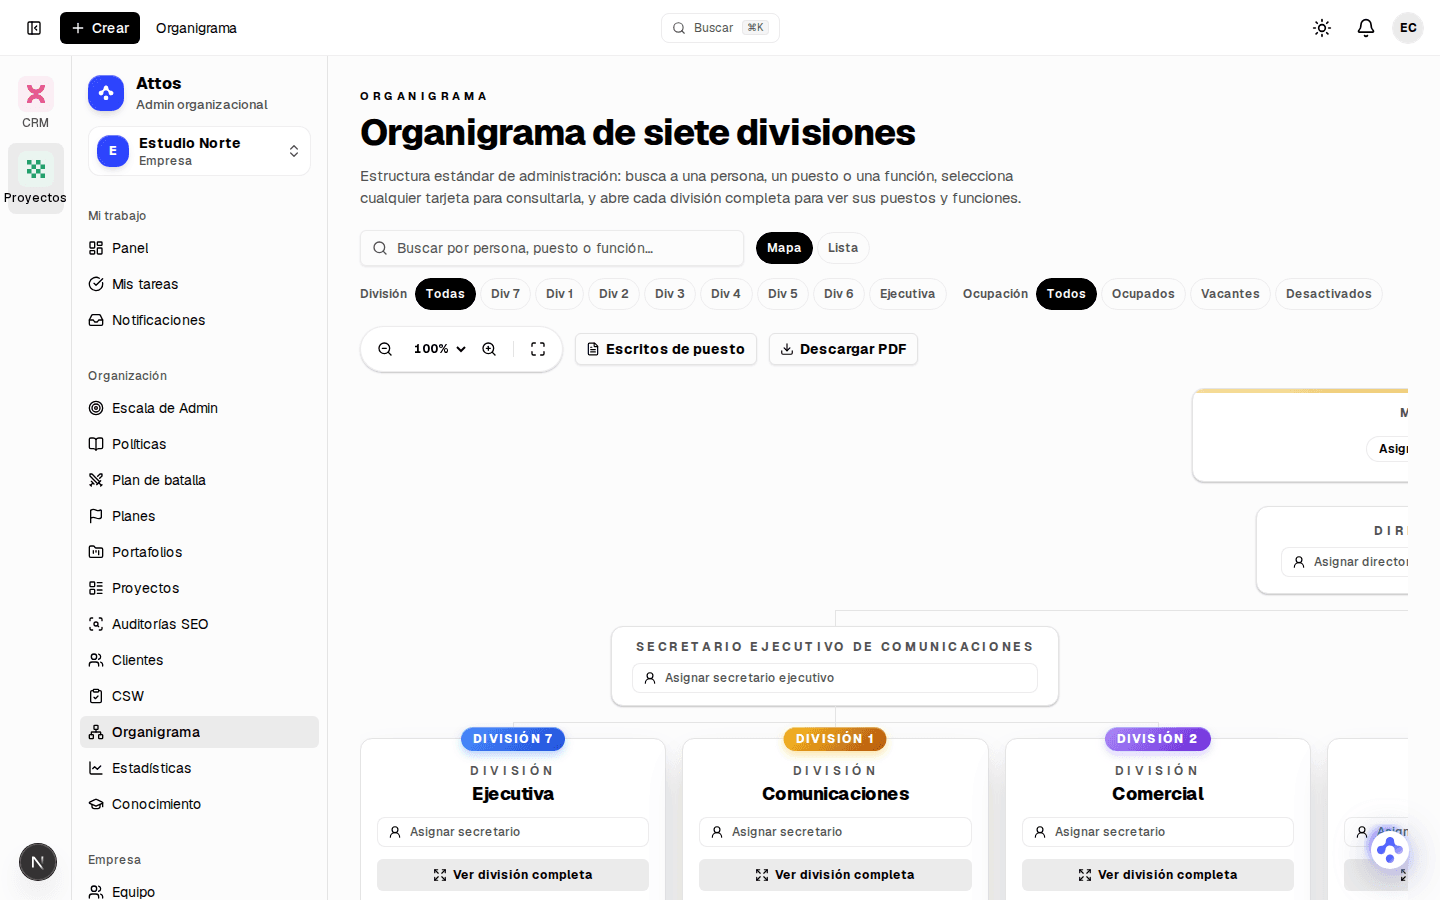This screenshot has height=900, width=1440.
Task: Filter by Ejecutiva division
Action: point(908,294)
